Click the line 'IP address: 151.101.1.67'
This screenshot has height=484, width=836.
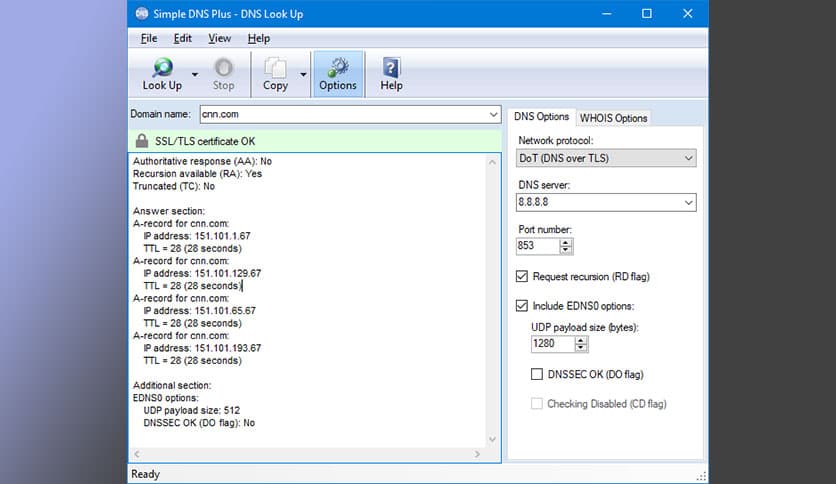(x=197, y=236)
